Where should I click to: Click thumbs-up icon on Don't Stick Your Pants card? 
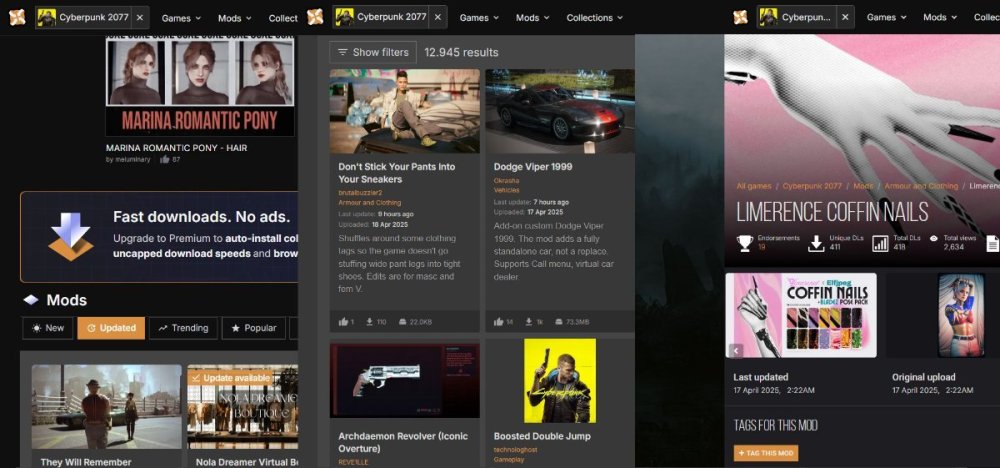[343, 322]
